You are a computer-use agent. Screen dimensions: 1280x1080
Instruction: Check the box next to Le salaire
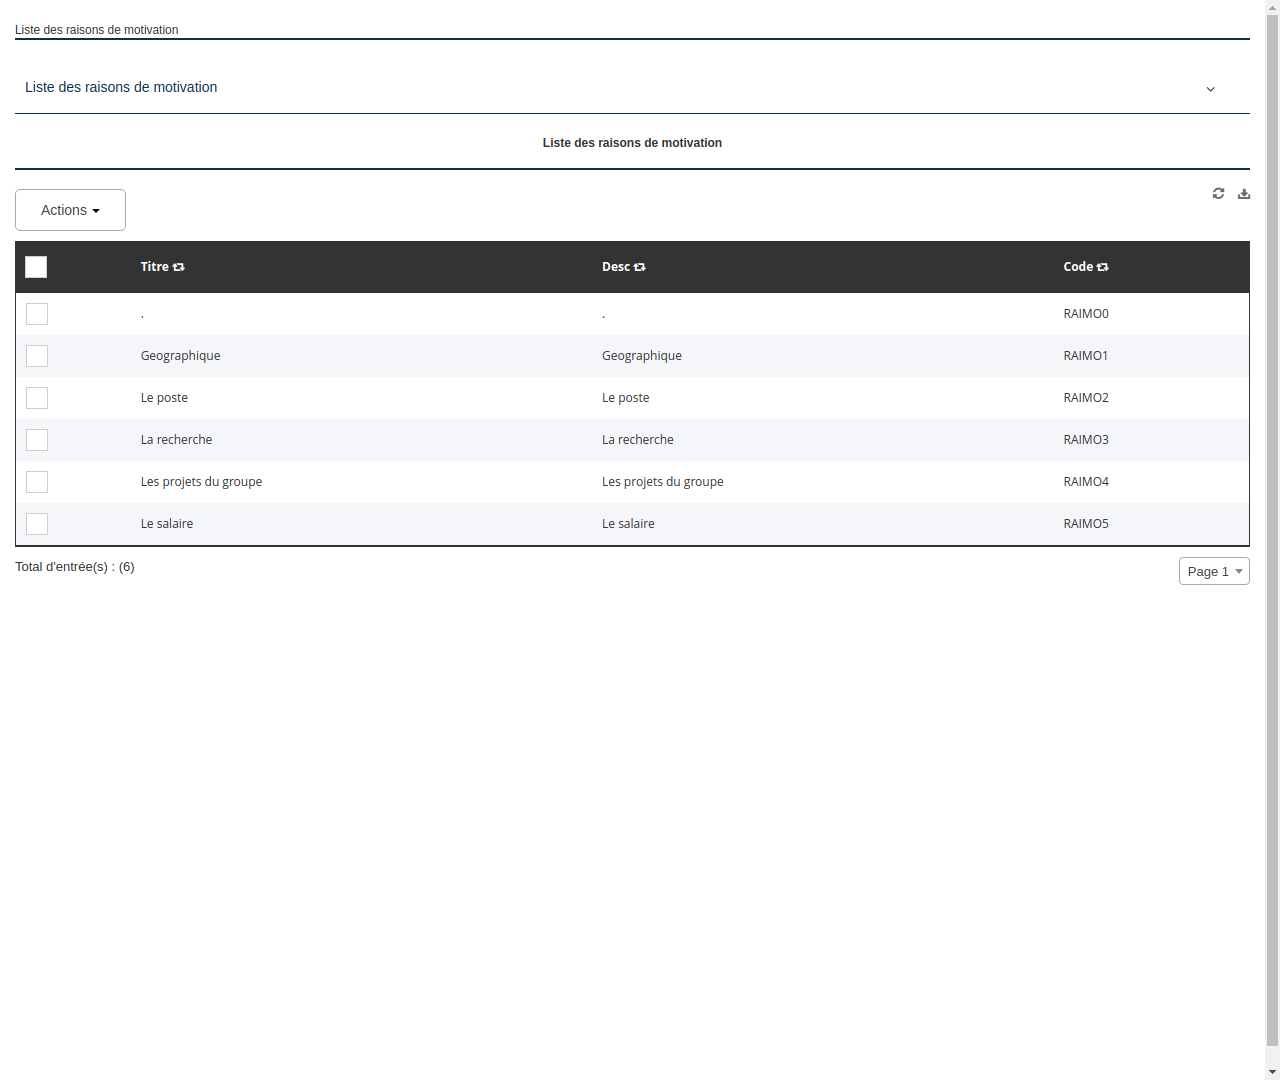[37, 524]
